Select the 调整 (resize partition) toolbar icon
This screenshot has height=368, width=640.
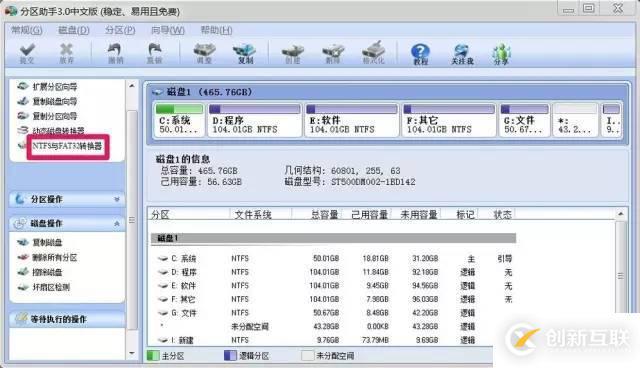204,53
